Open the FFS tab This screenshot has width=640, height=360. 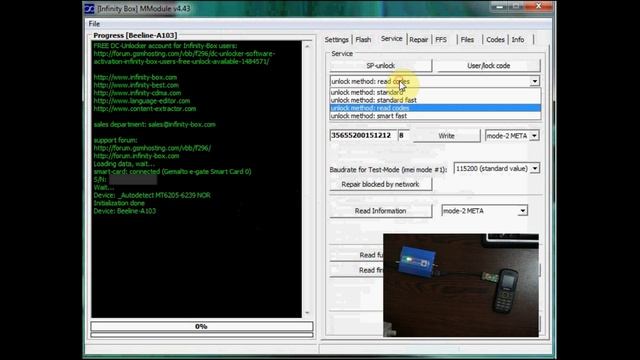tap(441, 40)
